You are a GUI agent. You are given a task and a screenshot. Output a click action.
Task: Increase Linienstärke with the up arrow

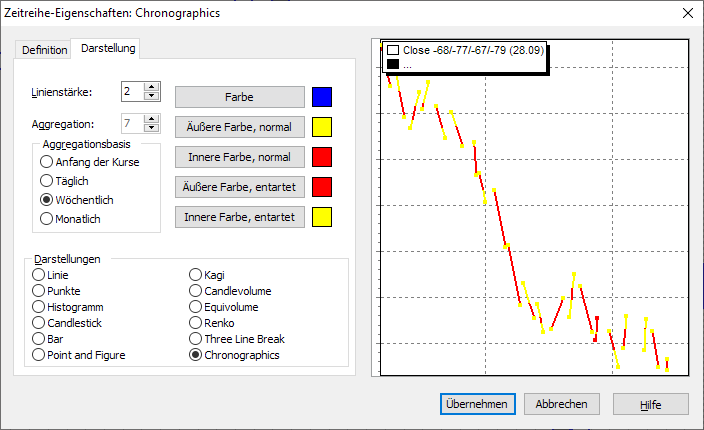point(152,87)
